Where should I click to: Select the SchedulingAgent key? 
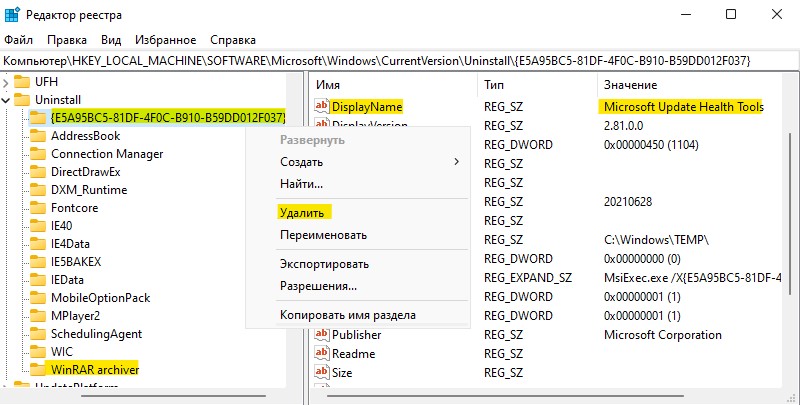[96, 334]
